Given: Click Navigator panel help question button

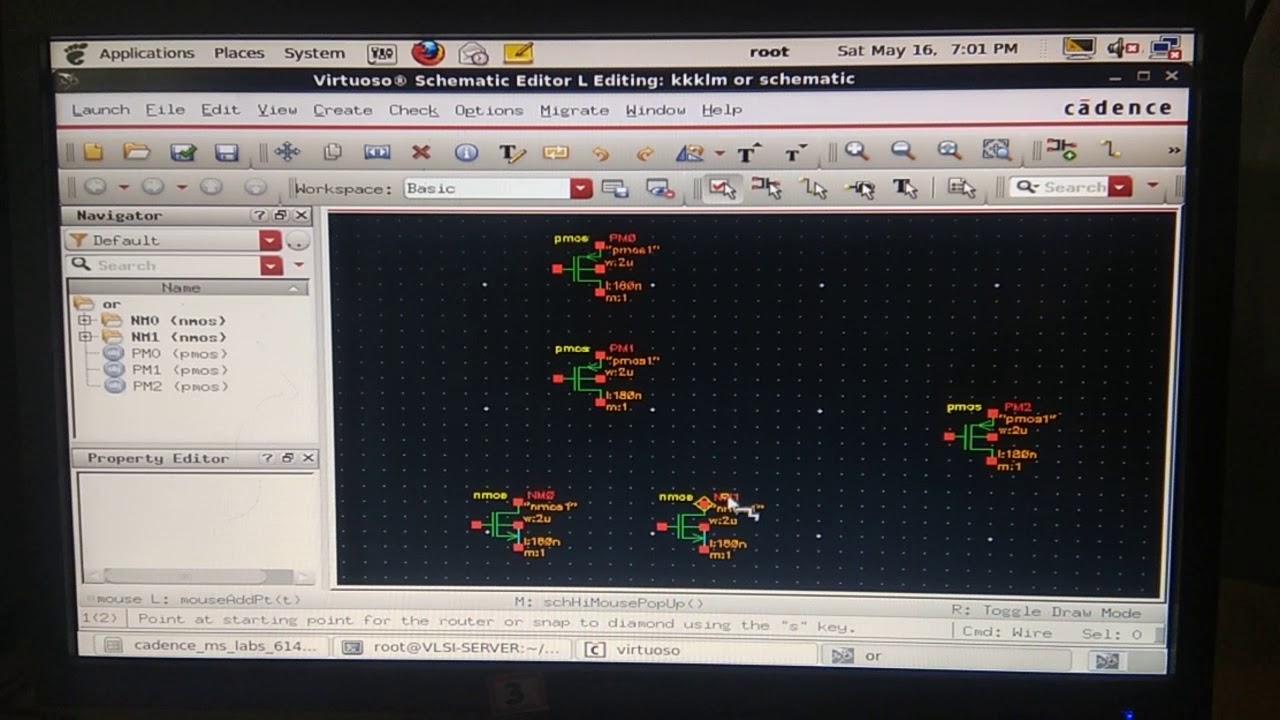Looking at the screenshot, I should coord(259,216).
